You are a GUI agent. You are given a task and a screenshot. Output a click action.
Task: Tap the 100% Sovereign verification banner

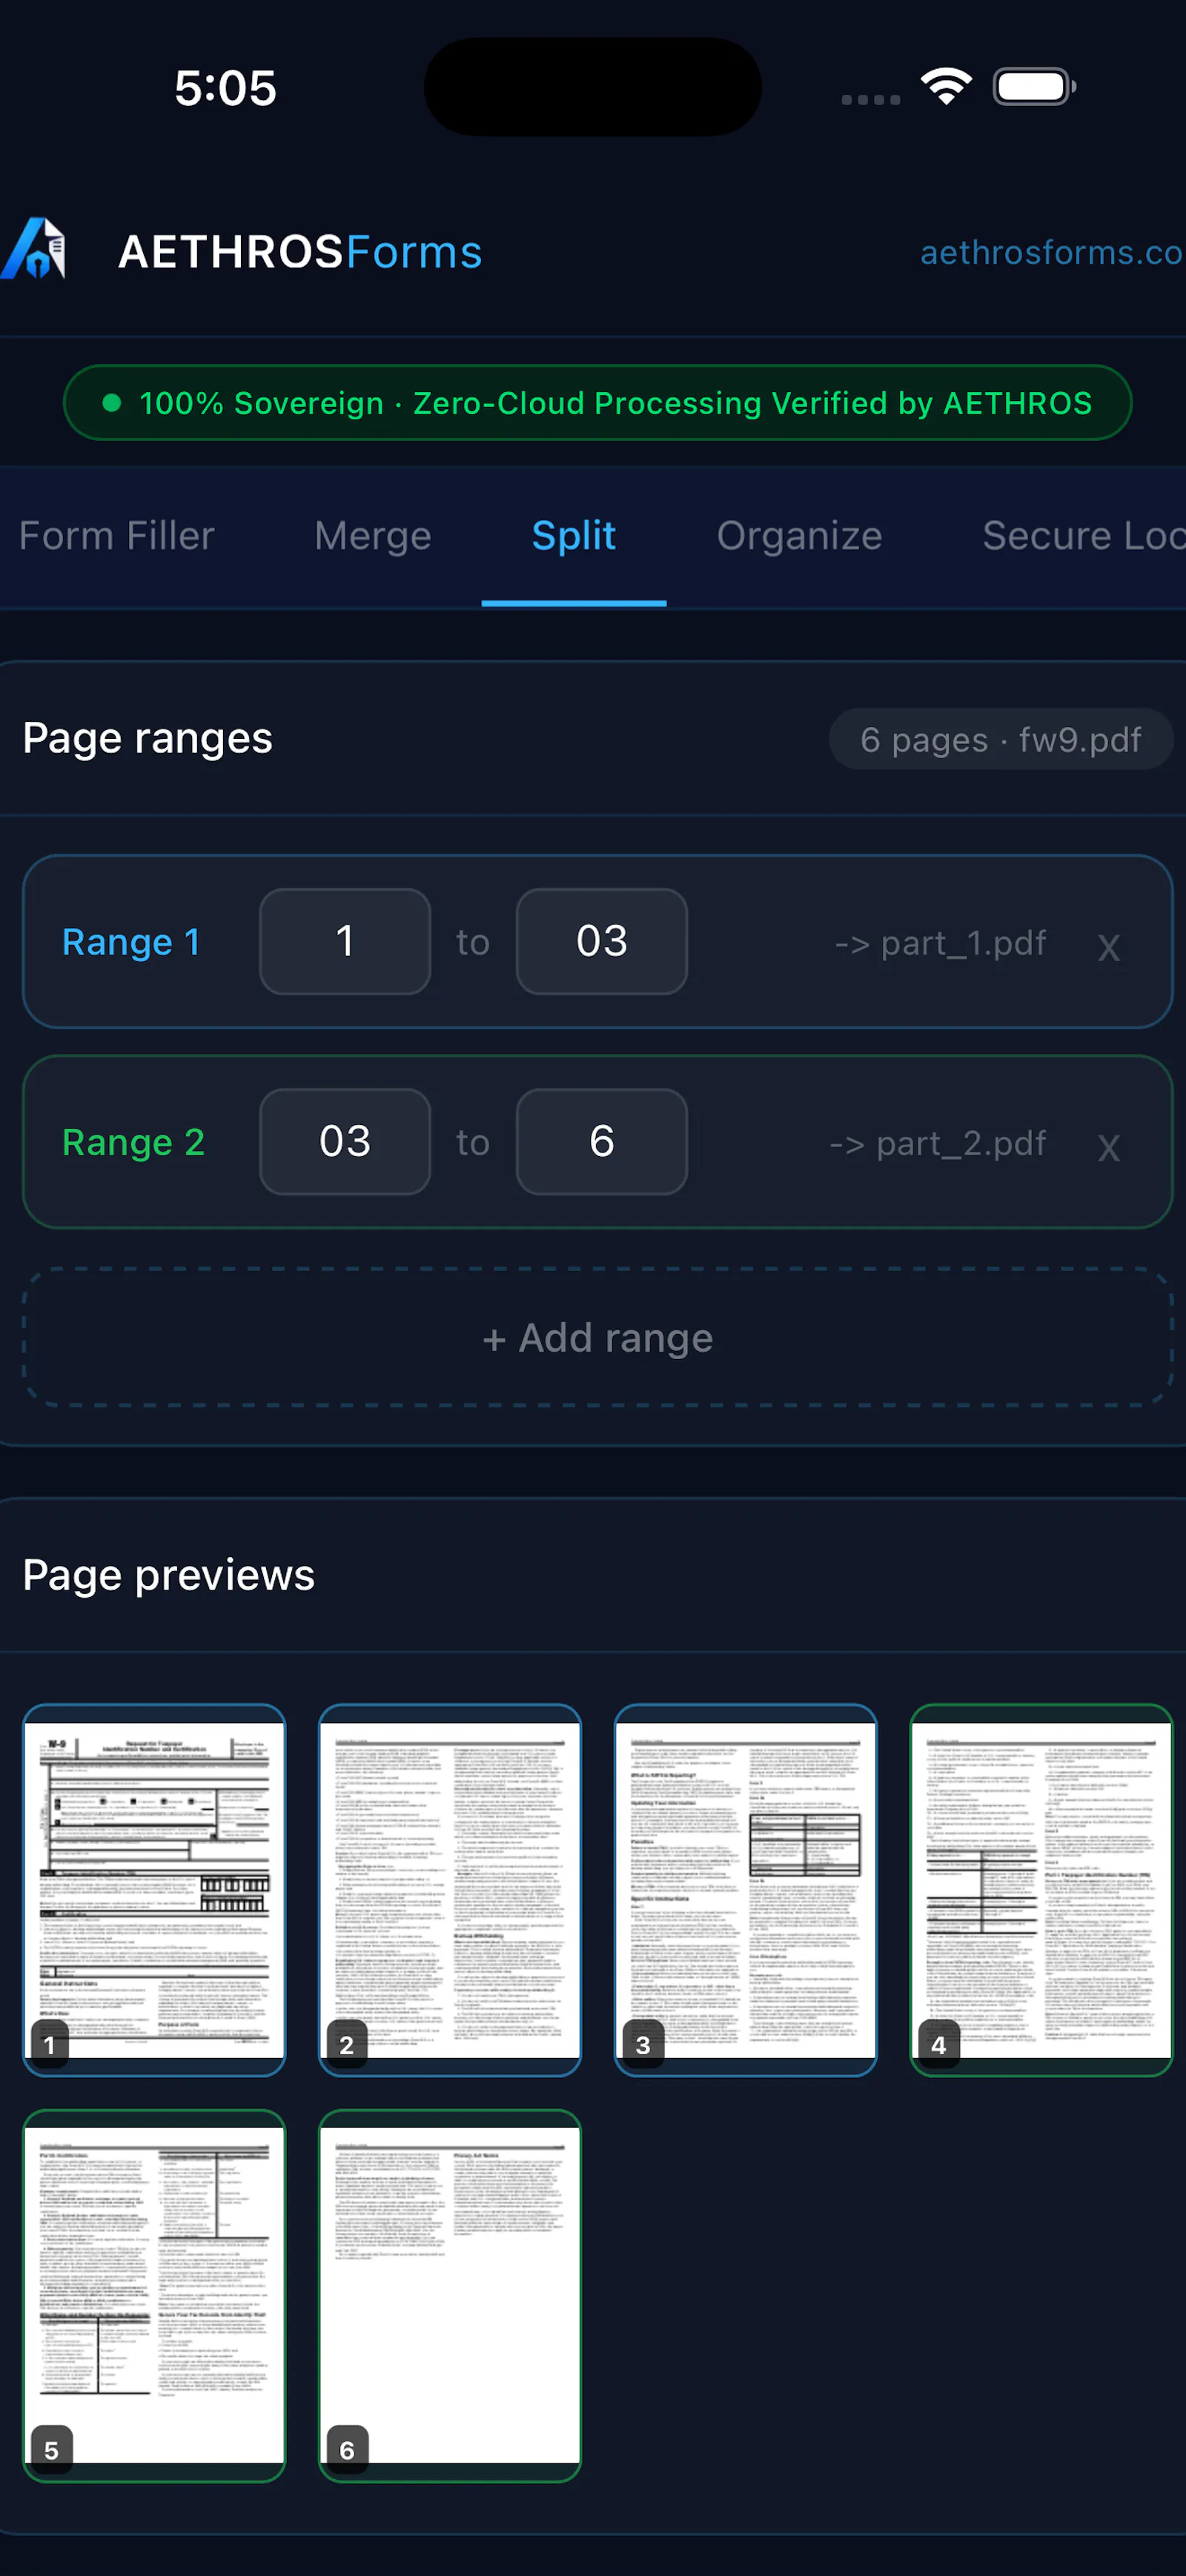coord(598,403)
